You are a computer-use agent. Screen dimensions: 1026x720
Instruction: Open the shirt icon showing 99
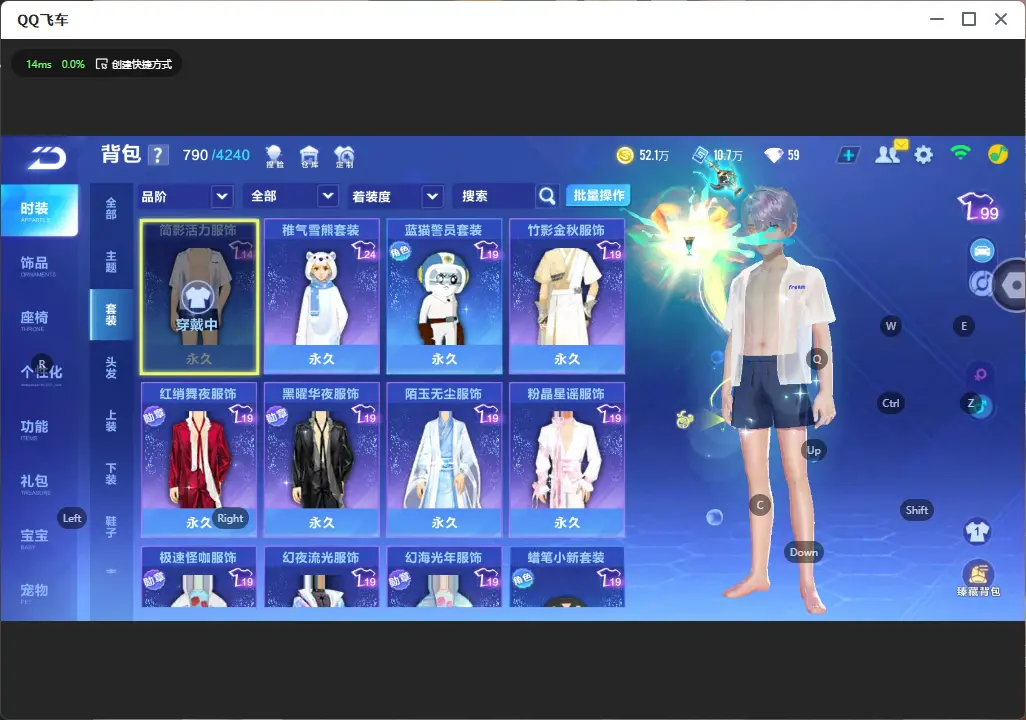978,206
